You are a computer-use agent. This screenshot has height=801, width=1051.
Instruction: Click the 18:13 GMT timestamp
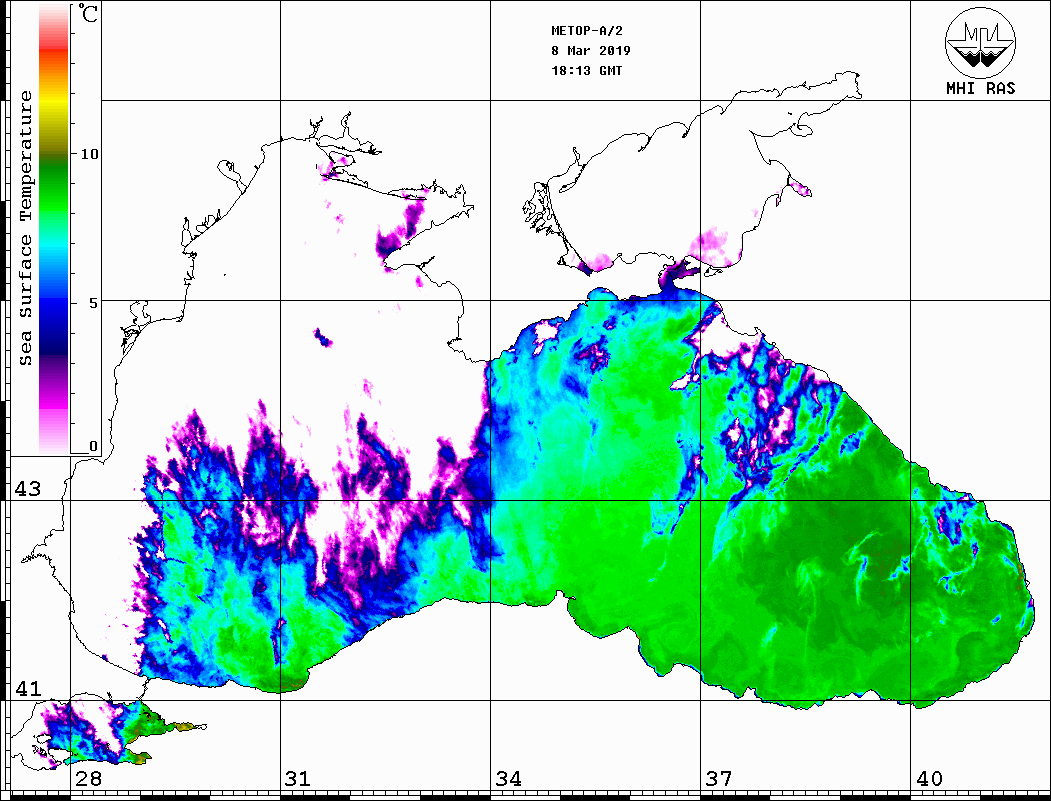pos(586,71)
